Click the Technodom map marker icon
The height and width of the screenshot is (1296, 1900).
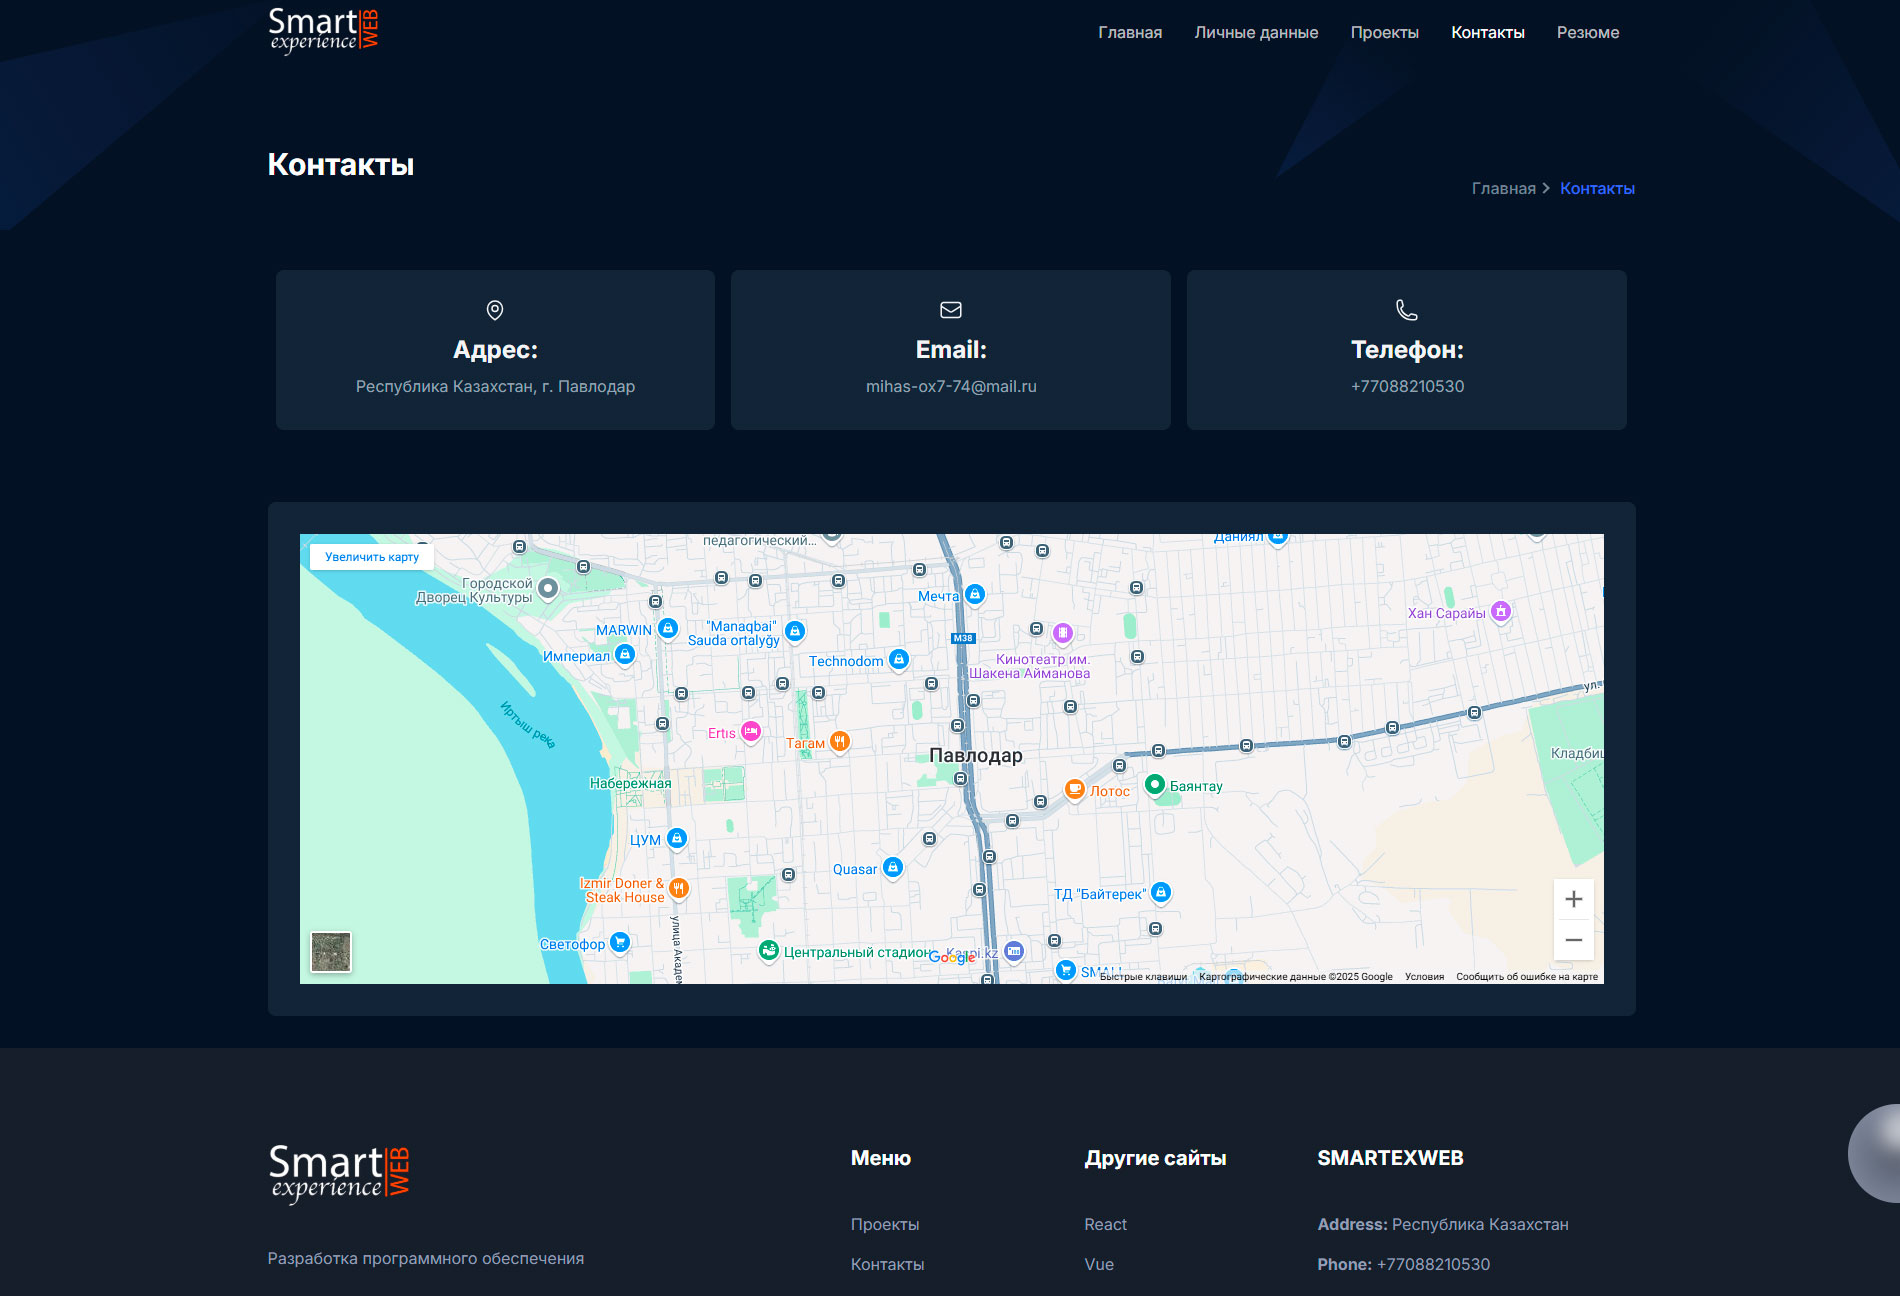898,659
